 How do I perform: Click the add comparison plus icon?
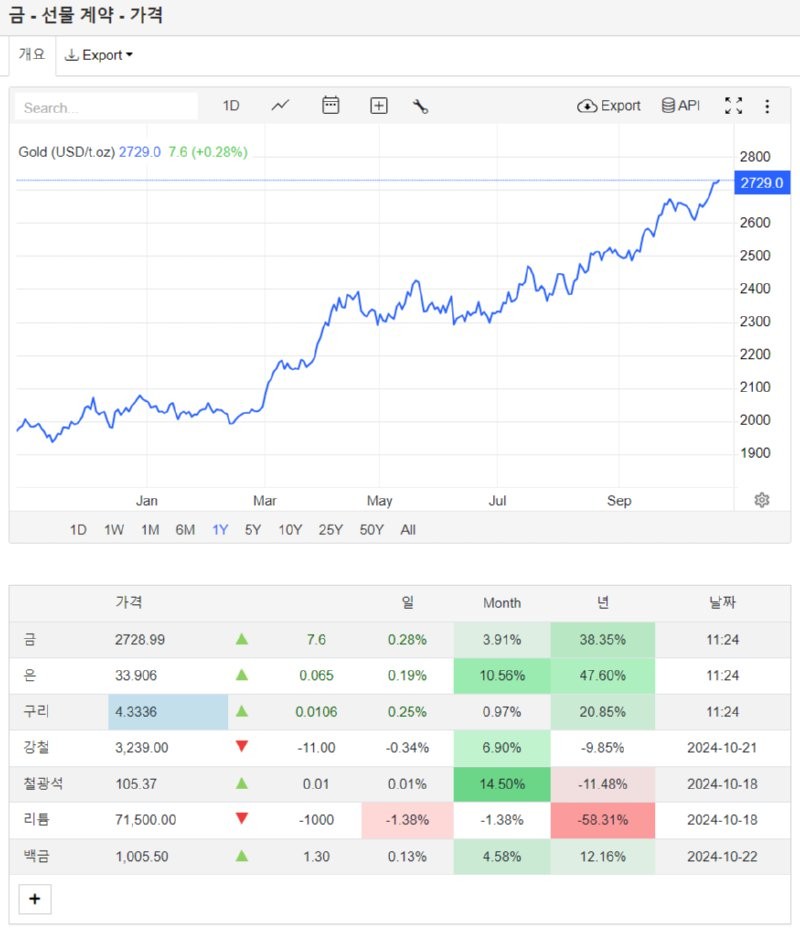click(379, 106)
